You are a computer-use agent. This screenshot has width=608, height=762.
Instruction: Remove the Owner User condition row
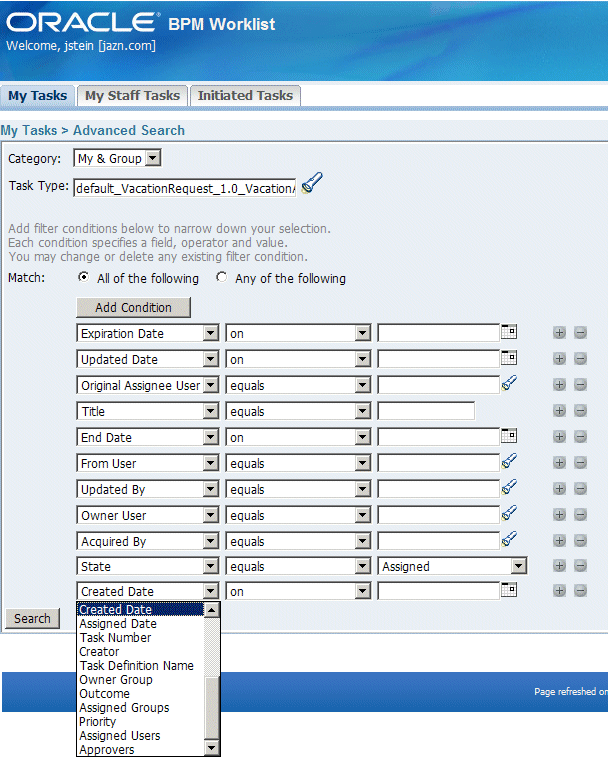580,515
